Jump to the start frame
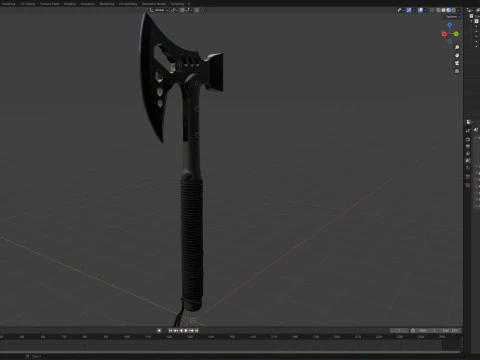Viewport: 480px width, 360px height. point(171,330)
